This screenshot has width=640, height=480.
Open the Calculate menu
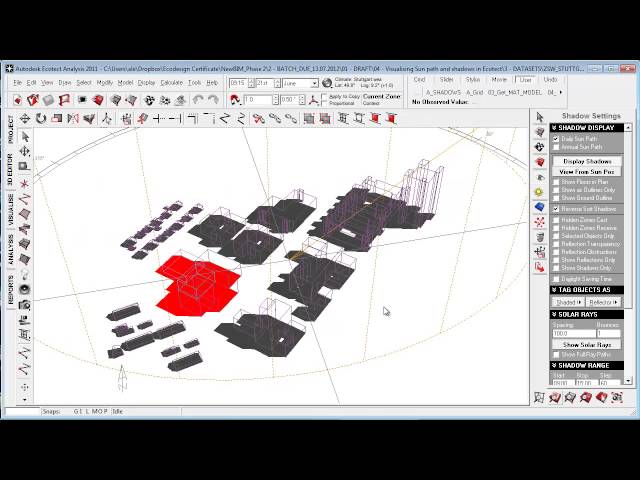tap(171, 83)
